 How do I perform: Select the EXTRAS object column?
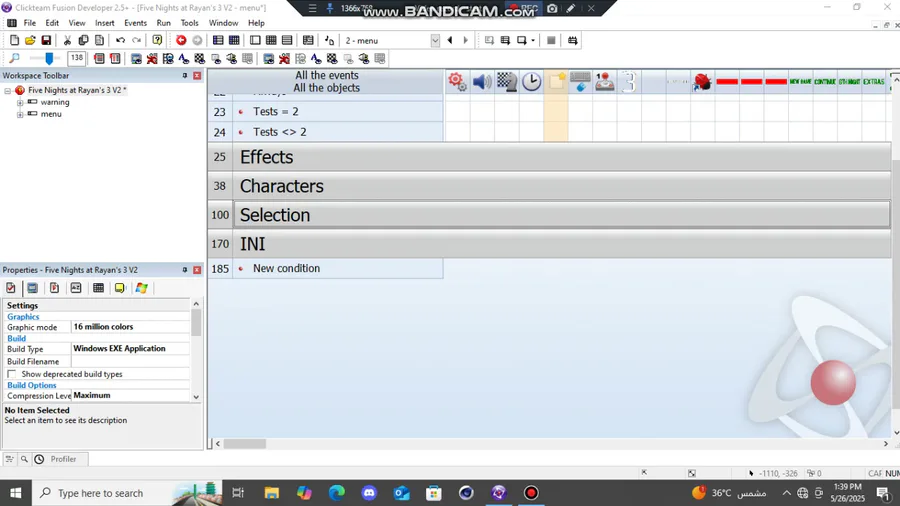click(x=874, y=81)
